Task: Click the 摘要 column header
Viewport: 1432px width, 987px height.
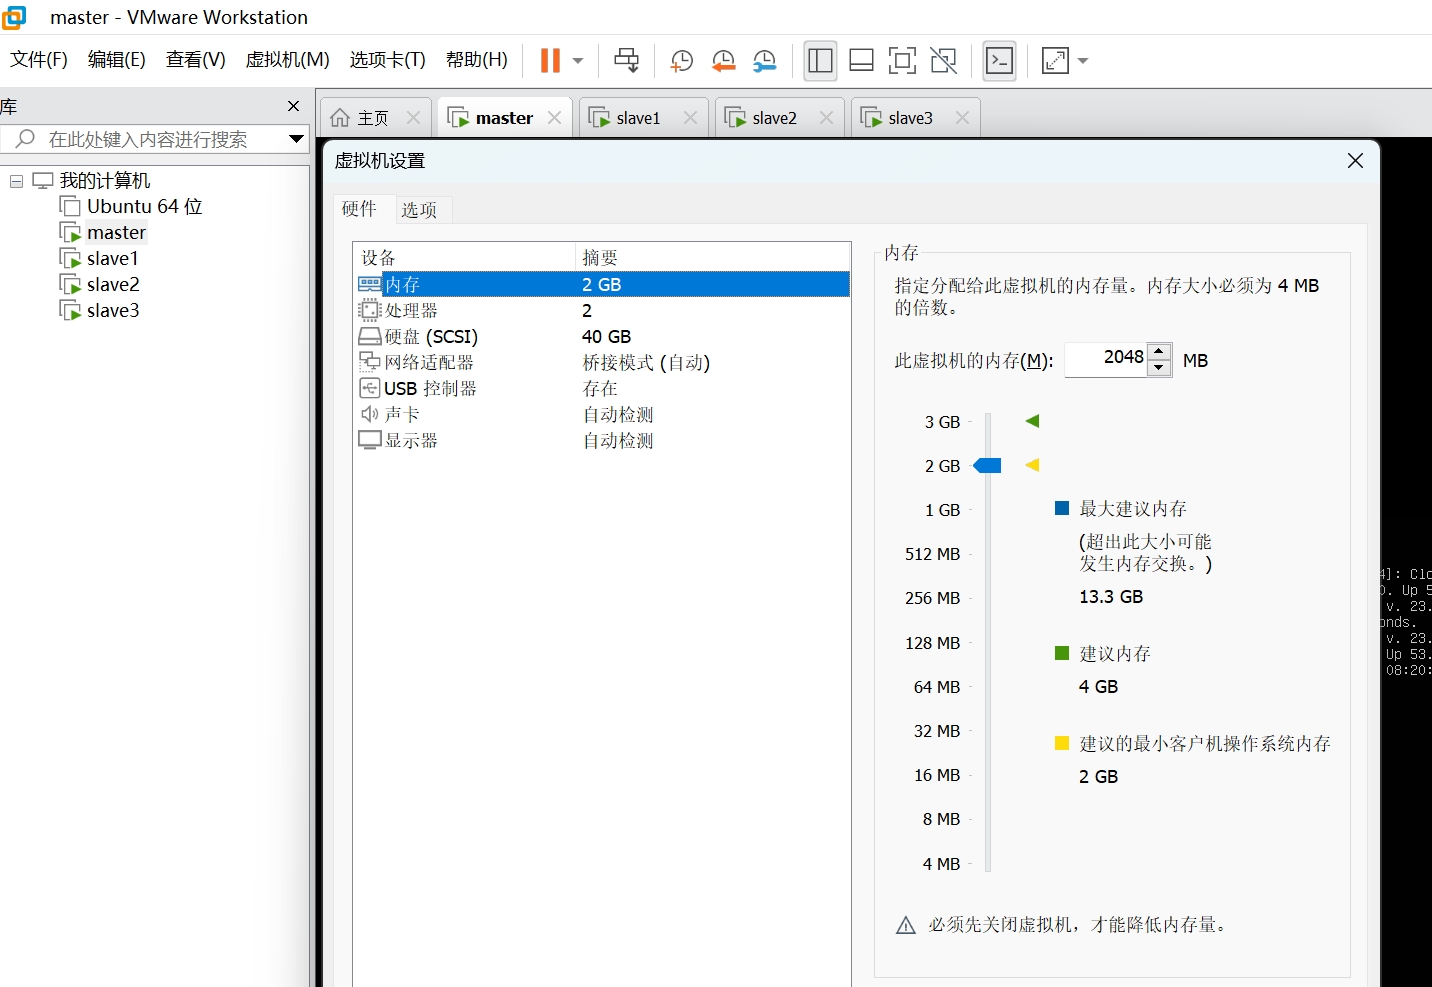Action: coord(713,257)
